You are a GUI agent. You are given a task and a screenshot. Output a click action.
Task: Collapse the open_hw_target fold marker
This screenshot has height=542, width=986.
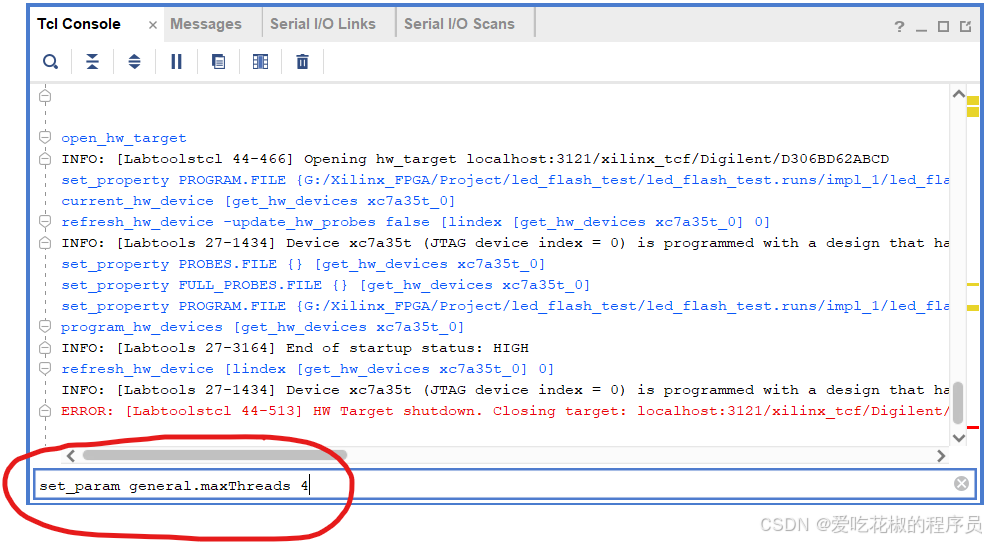[45, 137]
